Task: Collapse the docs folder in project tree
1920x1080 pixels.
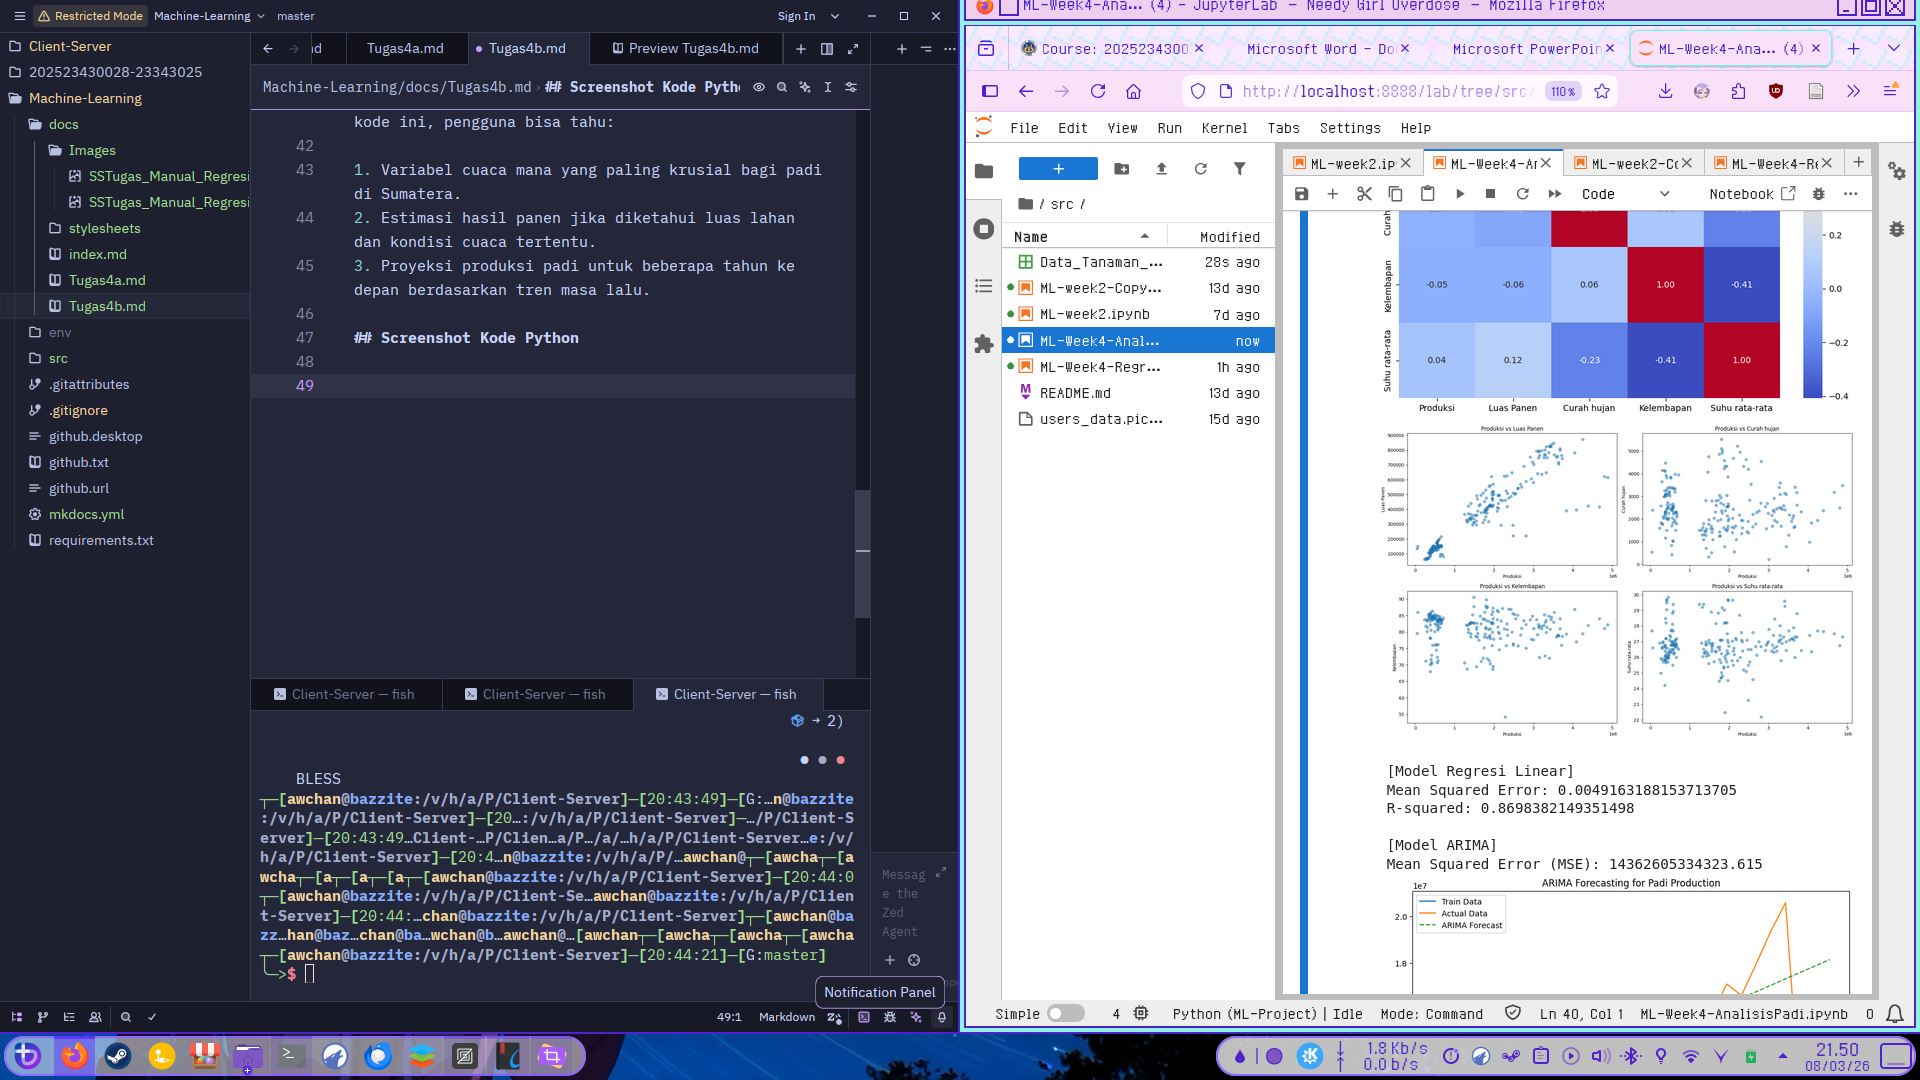Action: point(63,124)
